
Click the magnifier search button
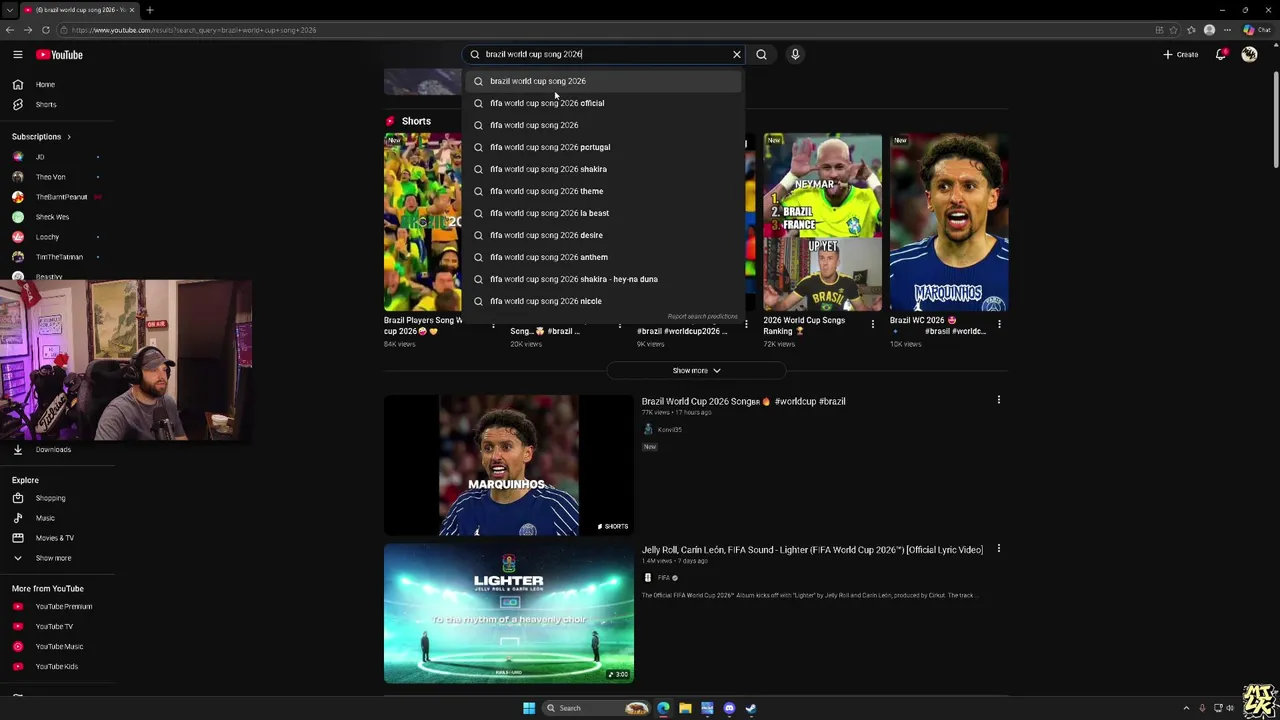pos(761,55)
